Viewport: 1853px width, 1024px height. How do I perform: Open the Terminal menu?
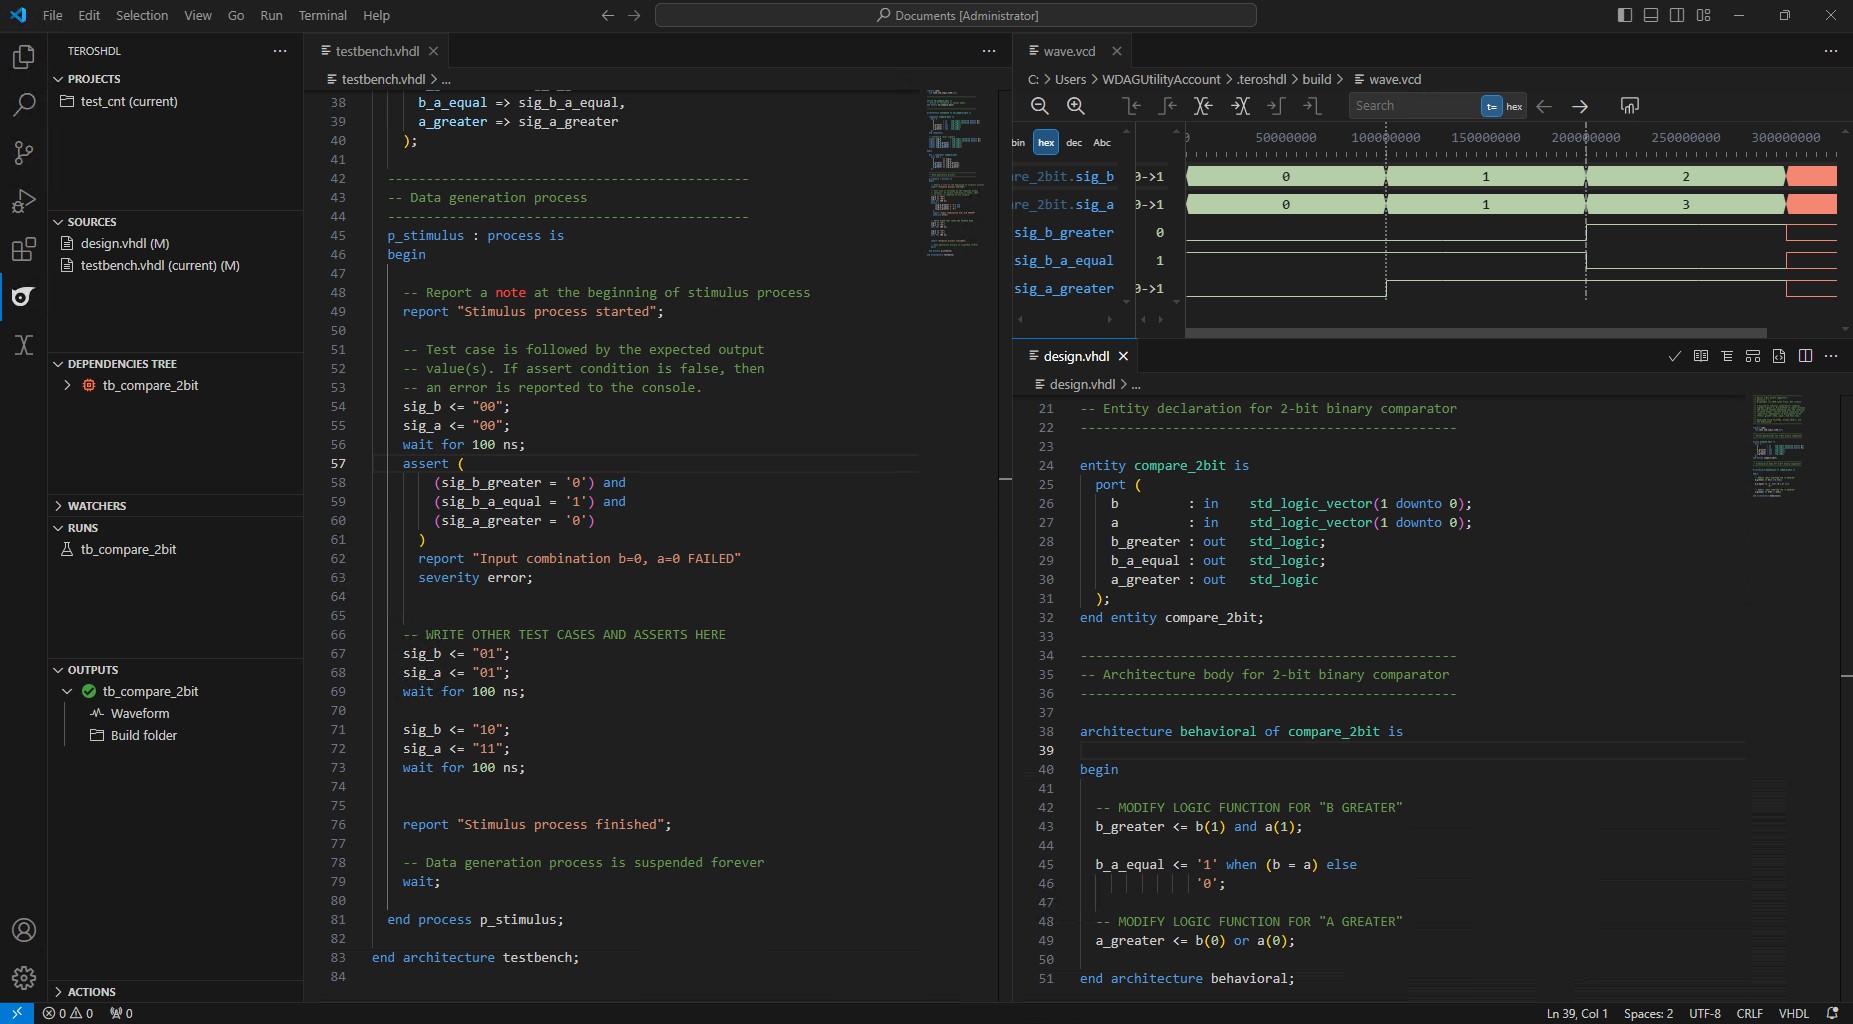(323, 15)
